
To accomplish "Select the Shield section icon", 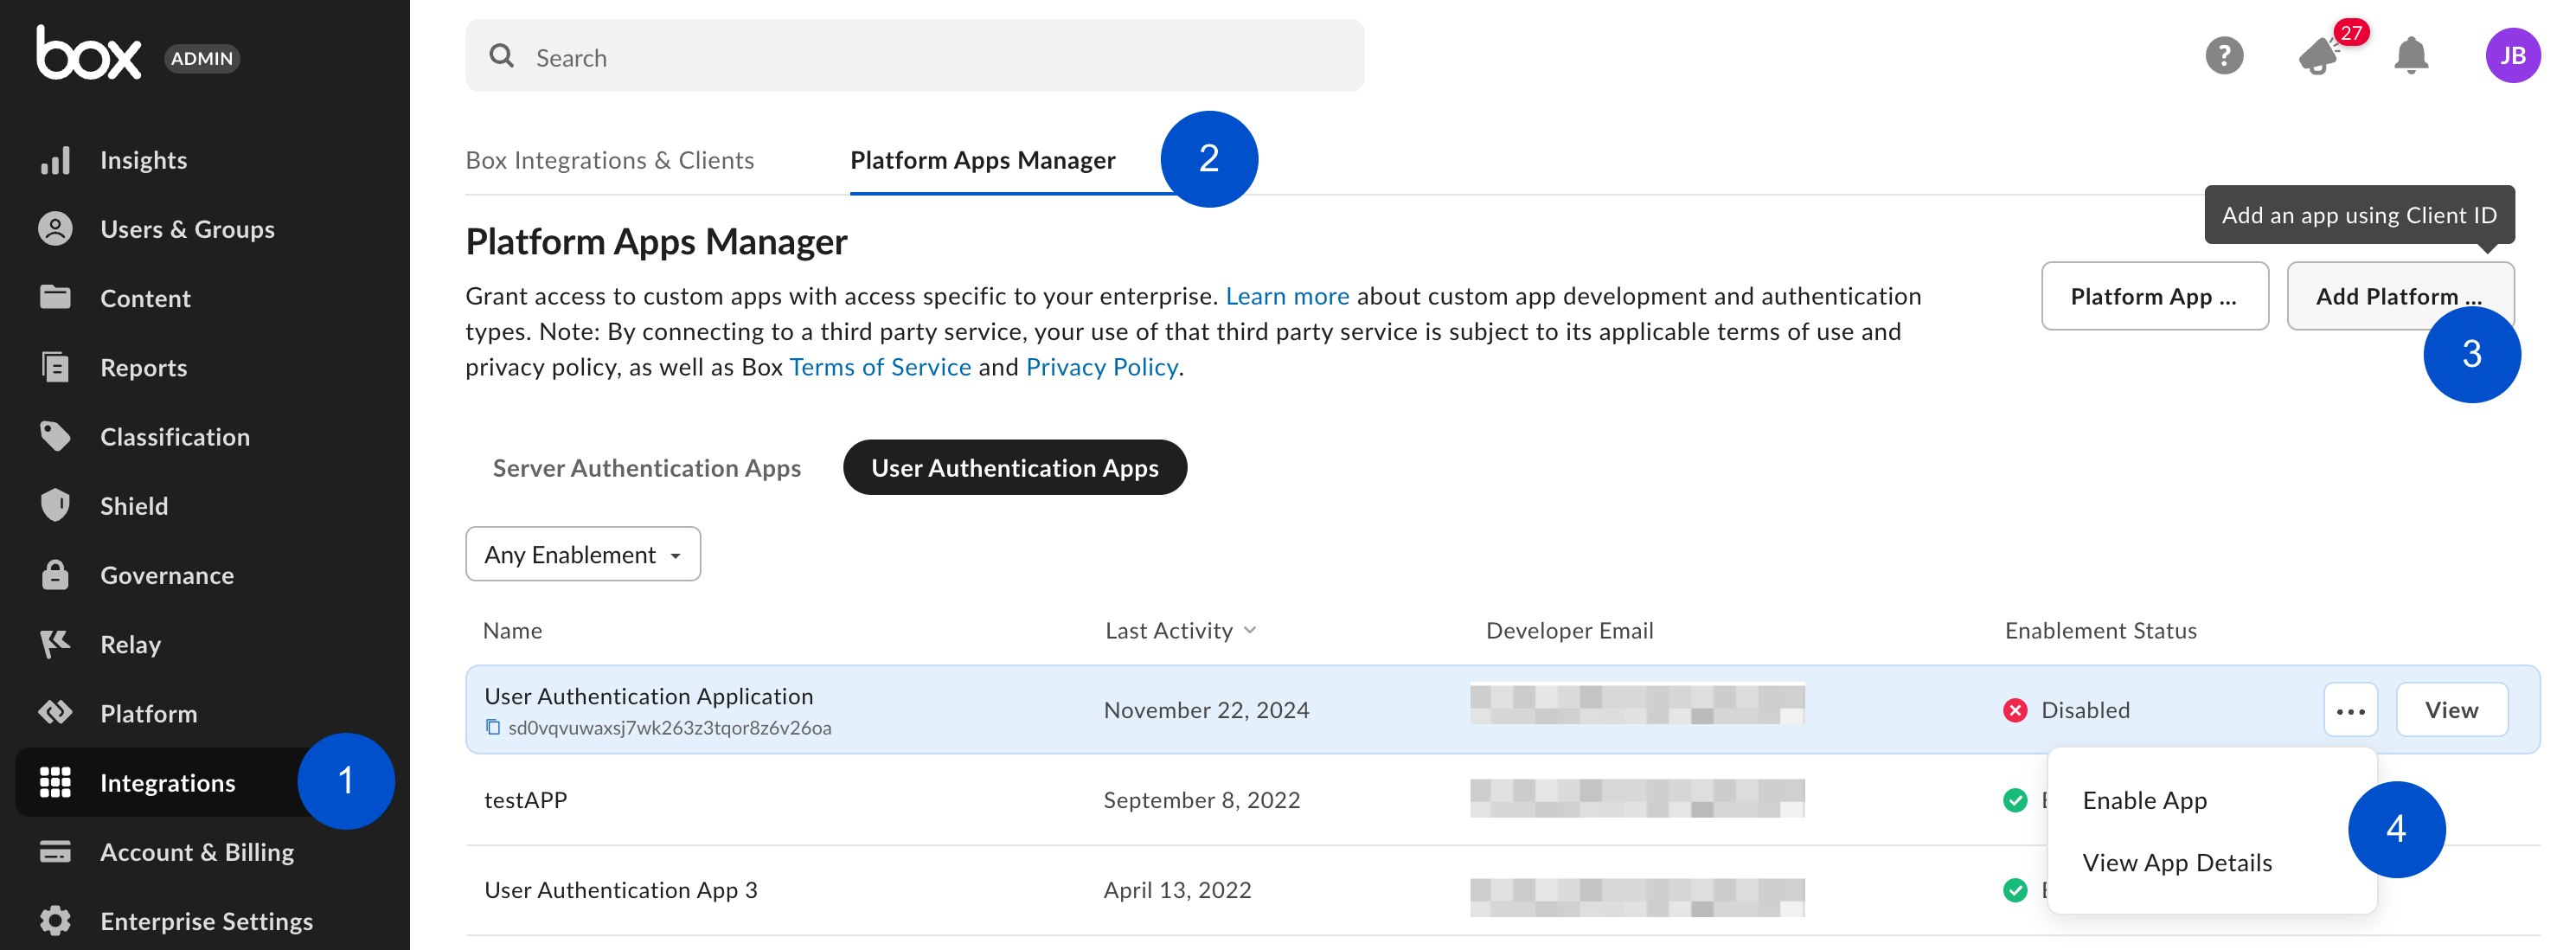I will [55, 505].
